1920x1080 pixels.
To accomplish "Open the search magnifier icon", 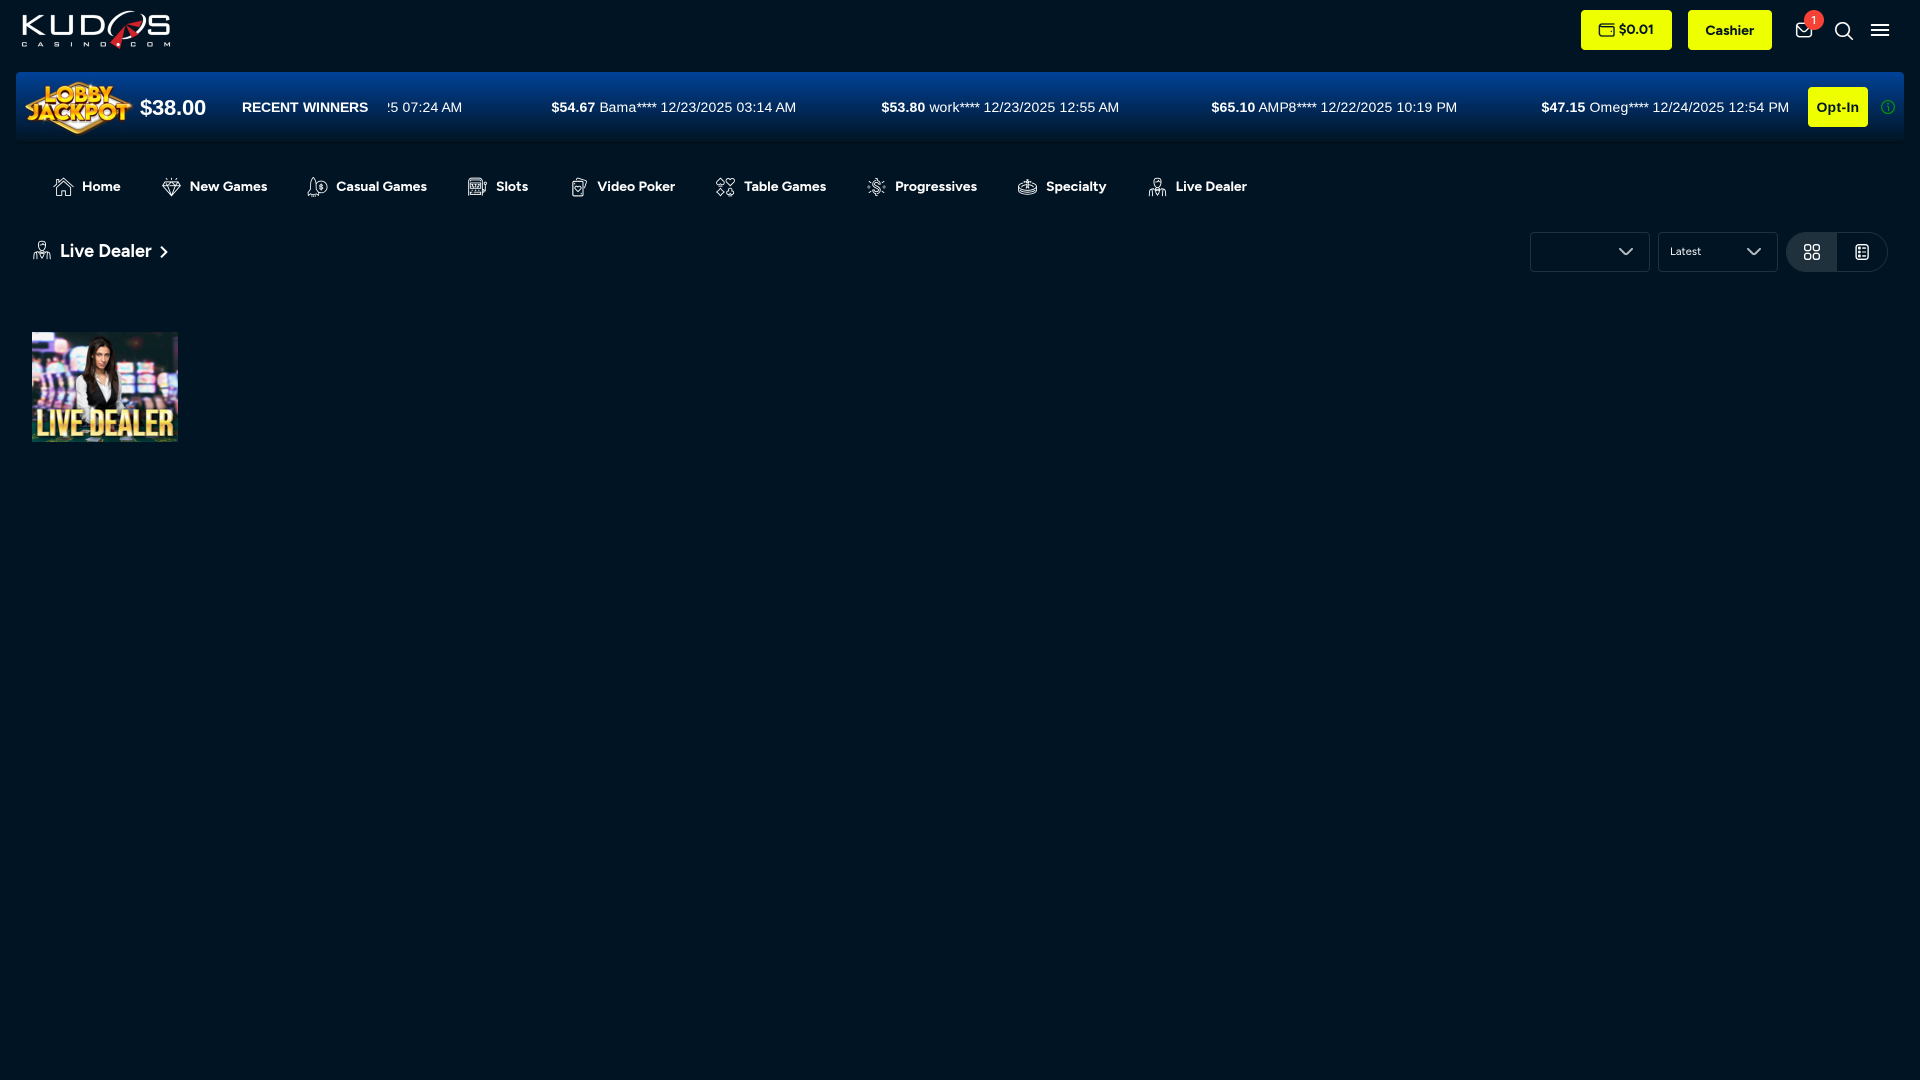I will pos(1843,31).
